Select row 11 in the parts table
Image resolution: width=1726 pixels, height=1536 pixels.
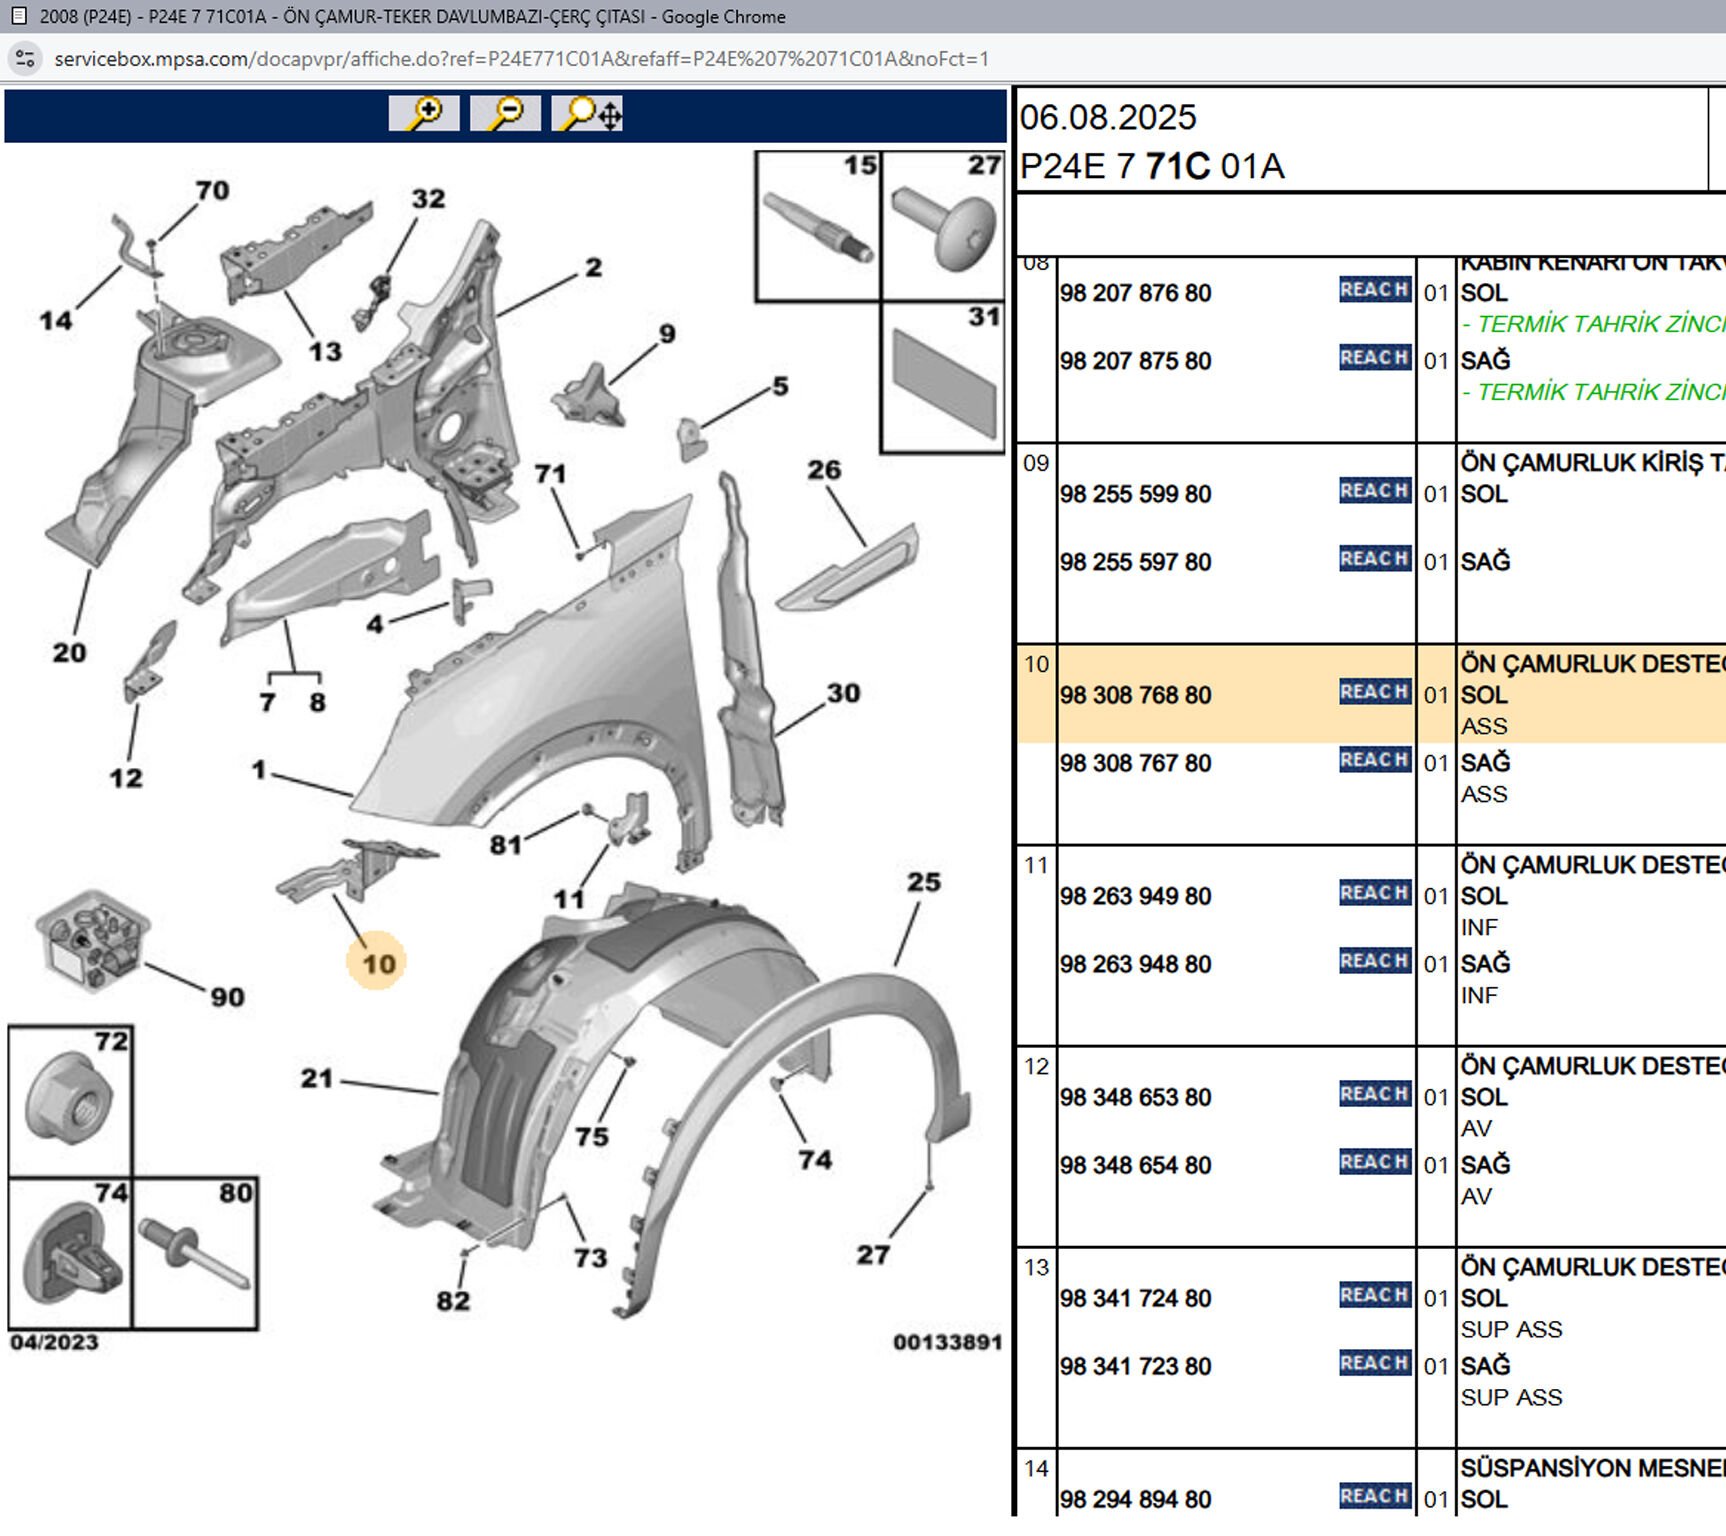click(x=1036, y=866)
